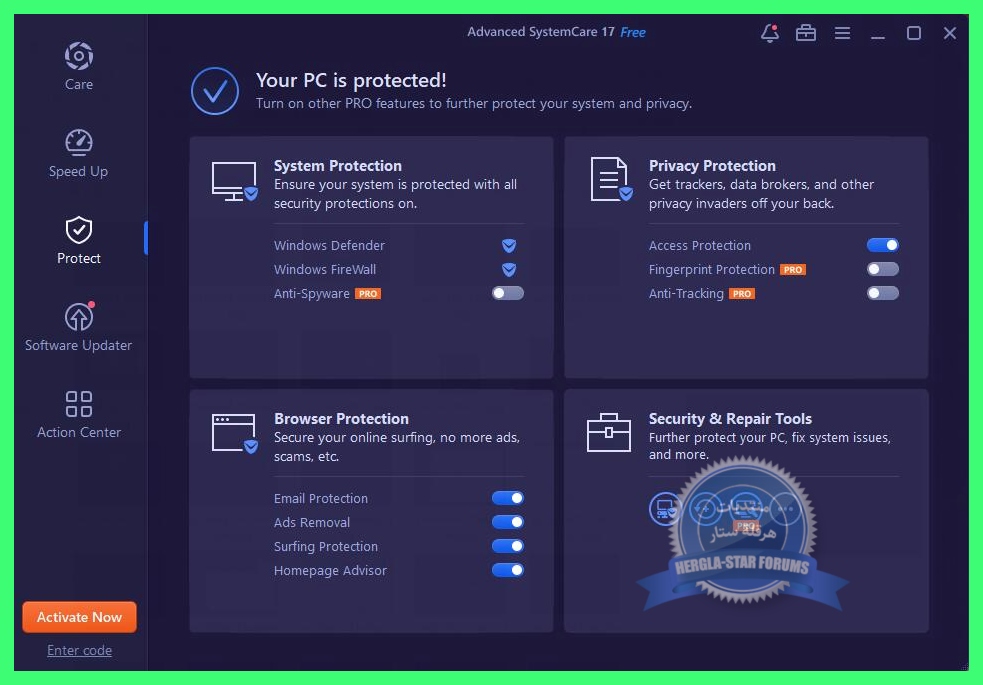Screen dimensions: 983x685
Task: Click the Windows Defender shield status icon
Action: pyautogui.click(x=509, y=246)
